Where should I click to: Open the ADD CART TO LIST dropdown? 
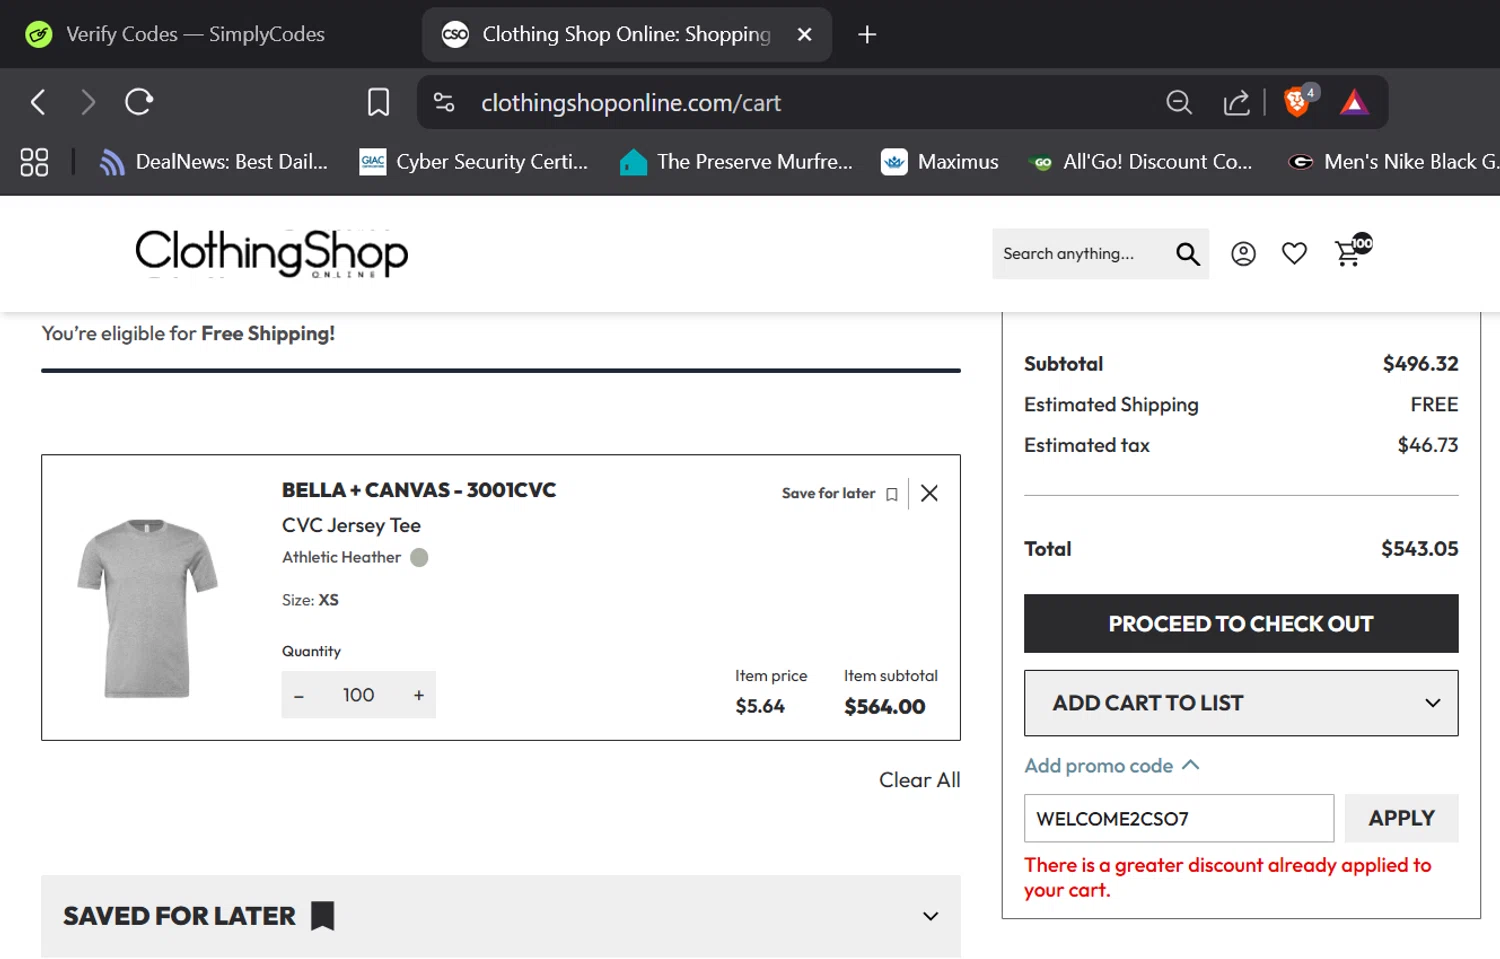(x=1241, y=703)
